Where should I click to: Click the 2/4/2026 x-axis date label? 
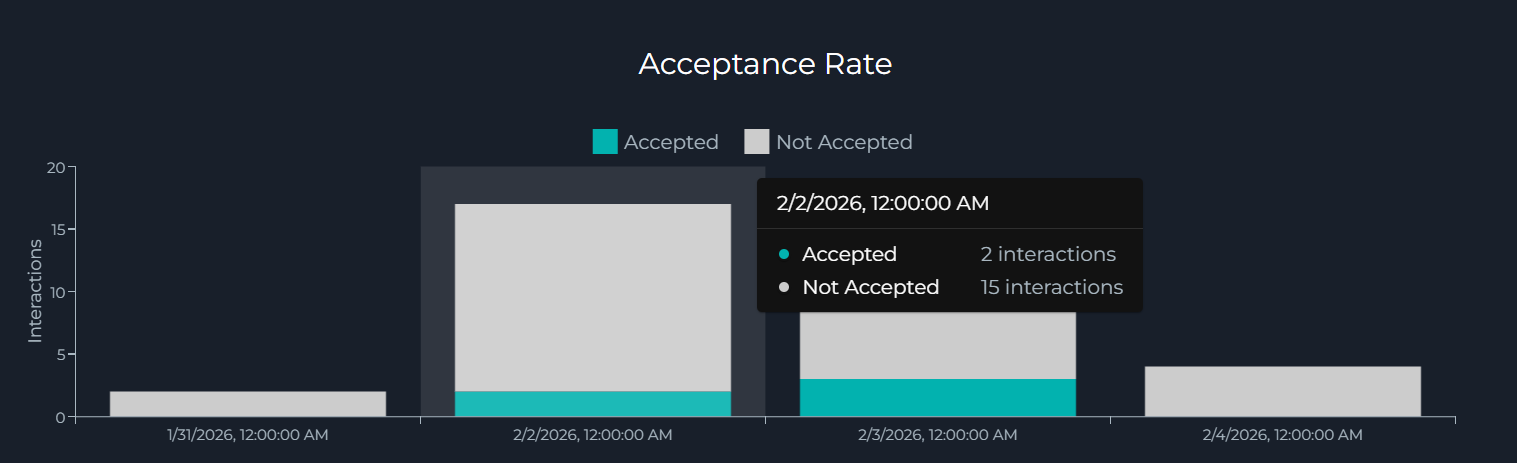click(x=1283, y=435)
